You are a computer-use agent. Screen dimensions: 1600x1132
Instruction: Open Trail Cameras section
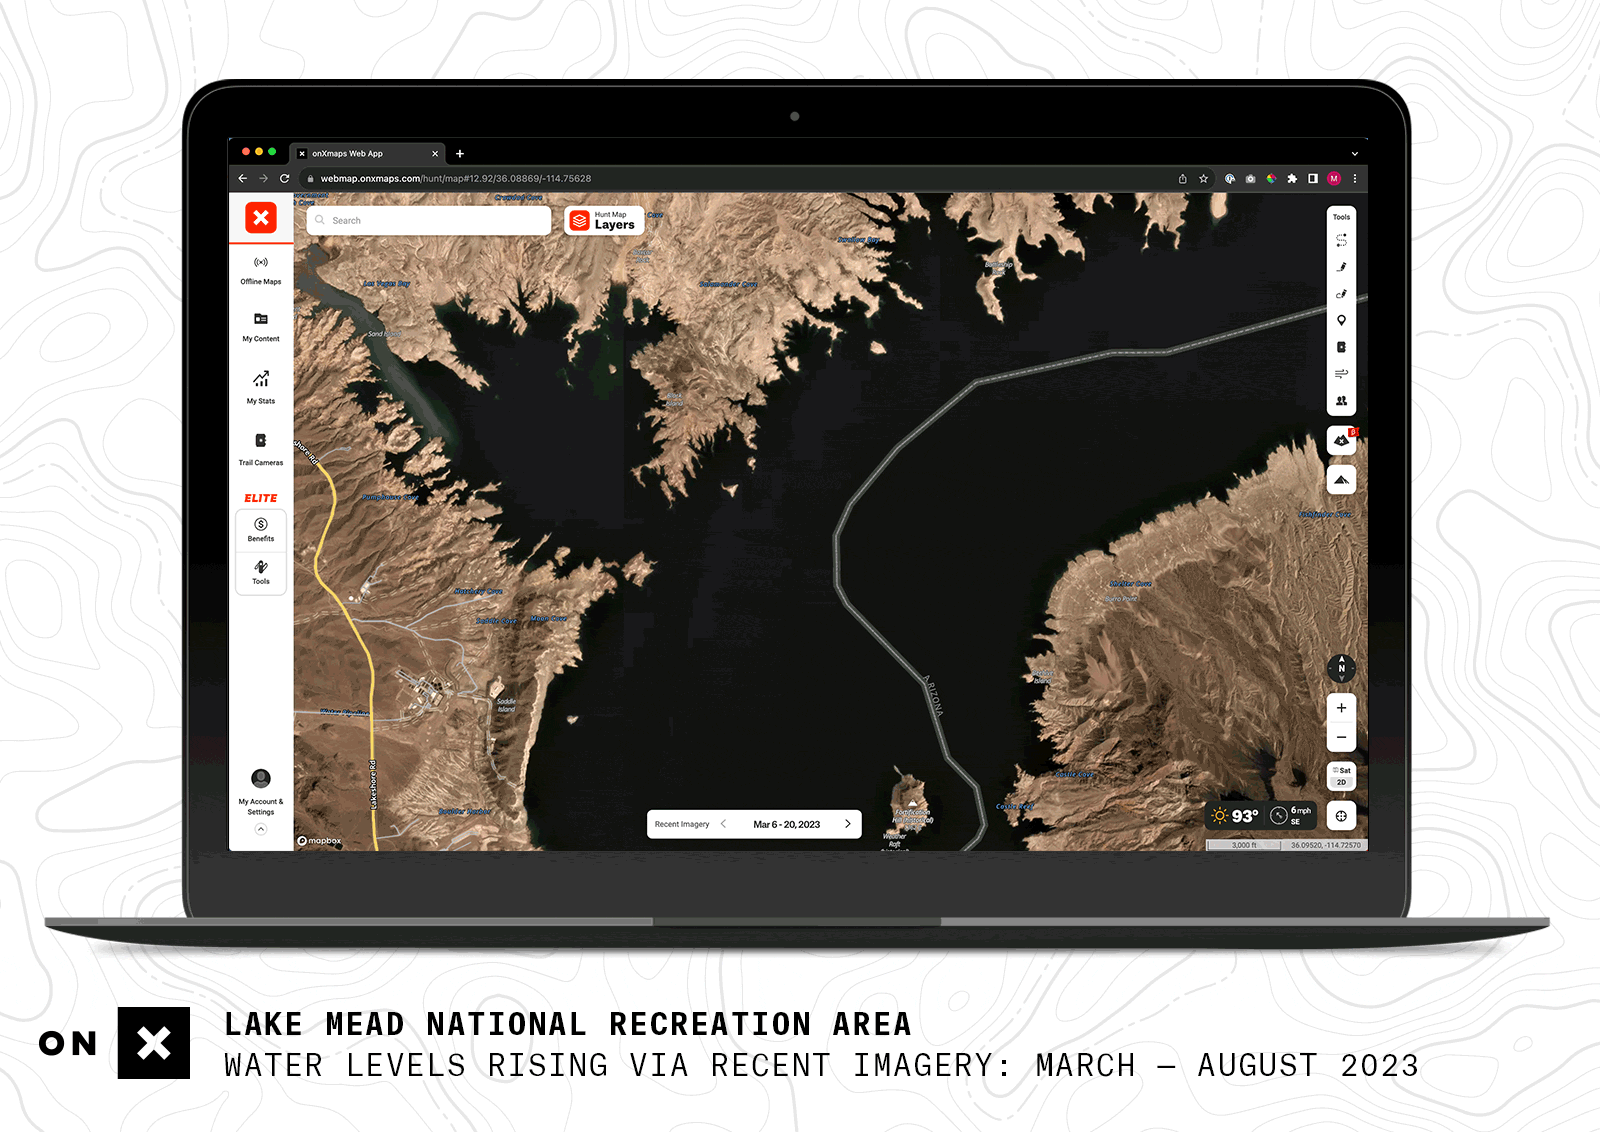tap(261, 449)
